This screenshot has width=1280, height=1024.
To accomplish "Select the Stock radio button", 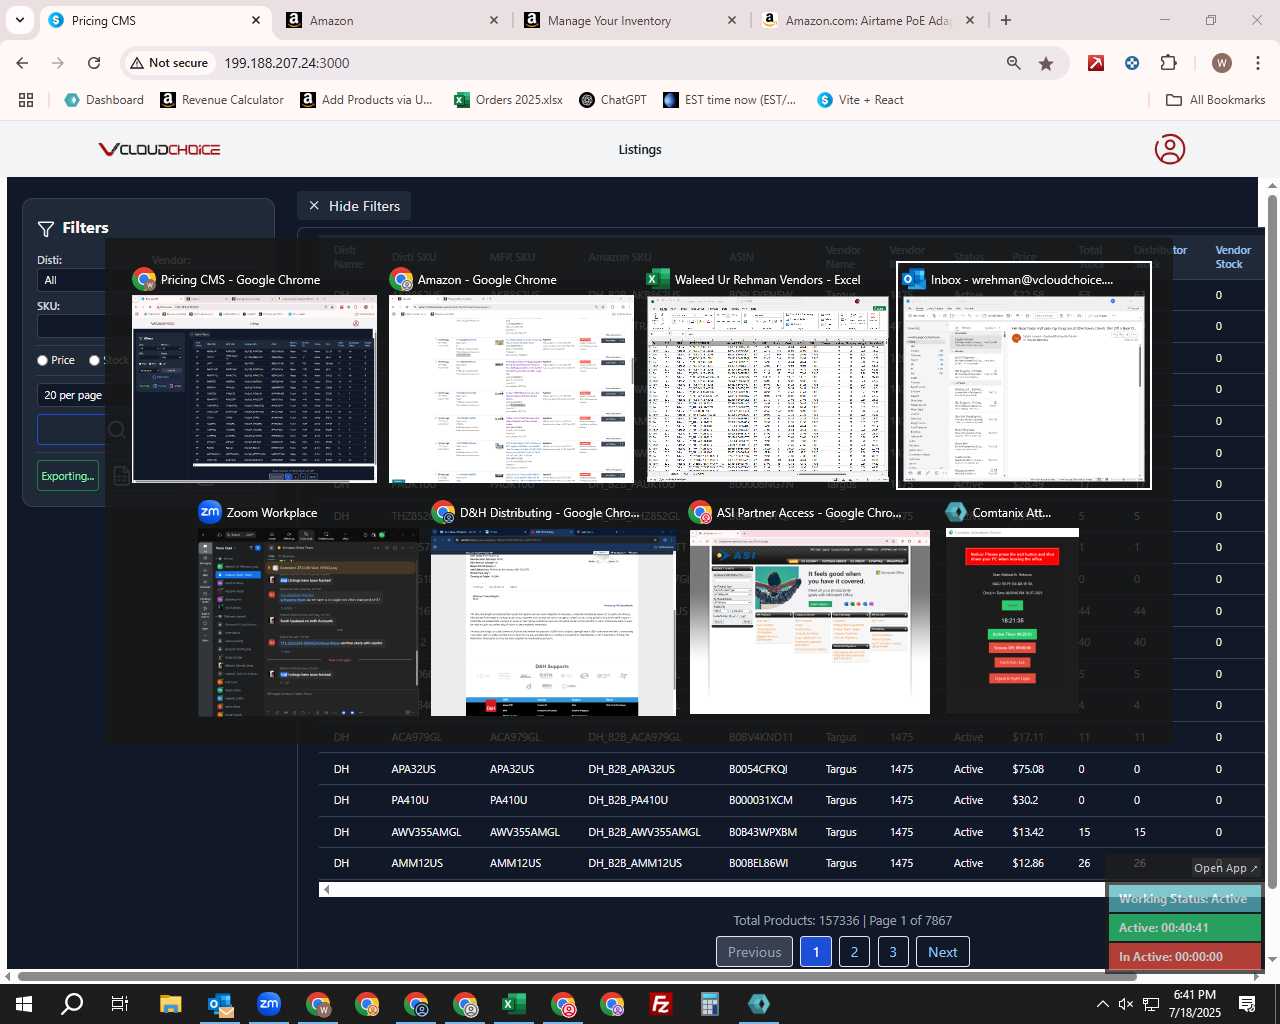I will click(x=95, y=360).
